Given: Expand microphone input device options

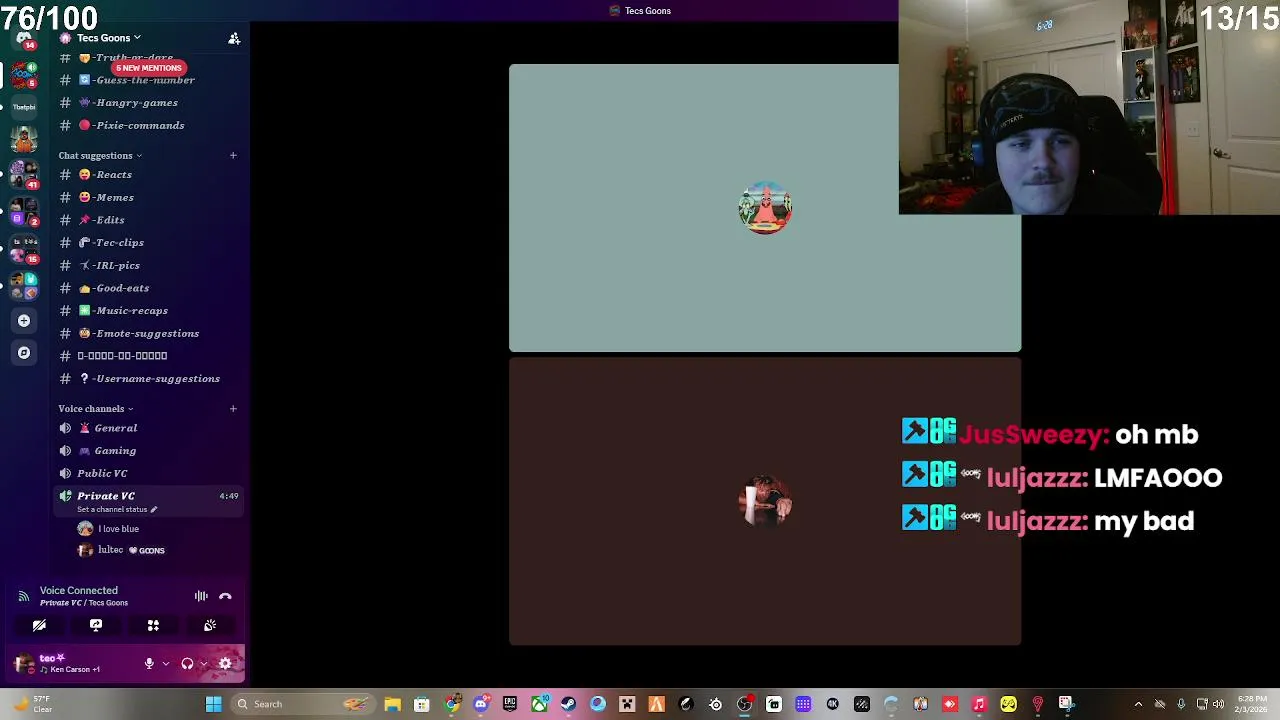Looking at the screenshot, I should [165, 663].
